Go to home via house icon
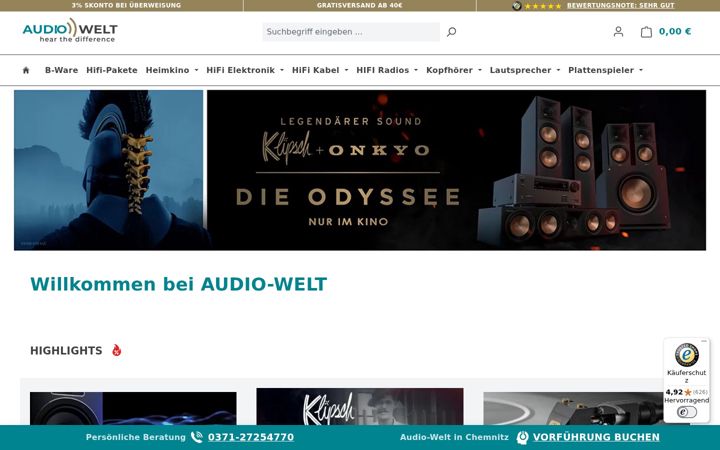This screenshot has width=720, height=450. (x=26, y=70)
